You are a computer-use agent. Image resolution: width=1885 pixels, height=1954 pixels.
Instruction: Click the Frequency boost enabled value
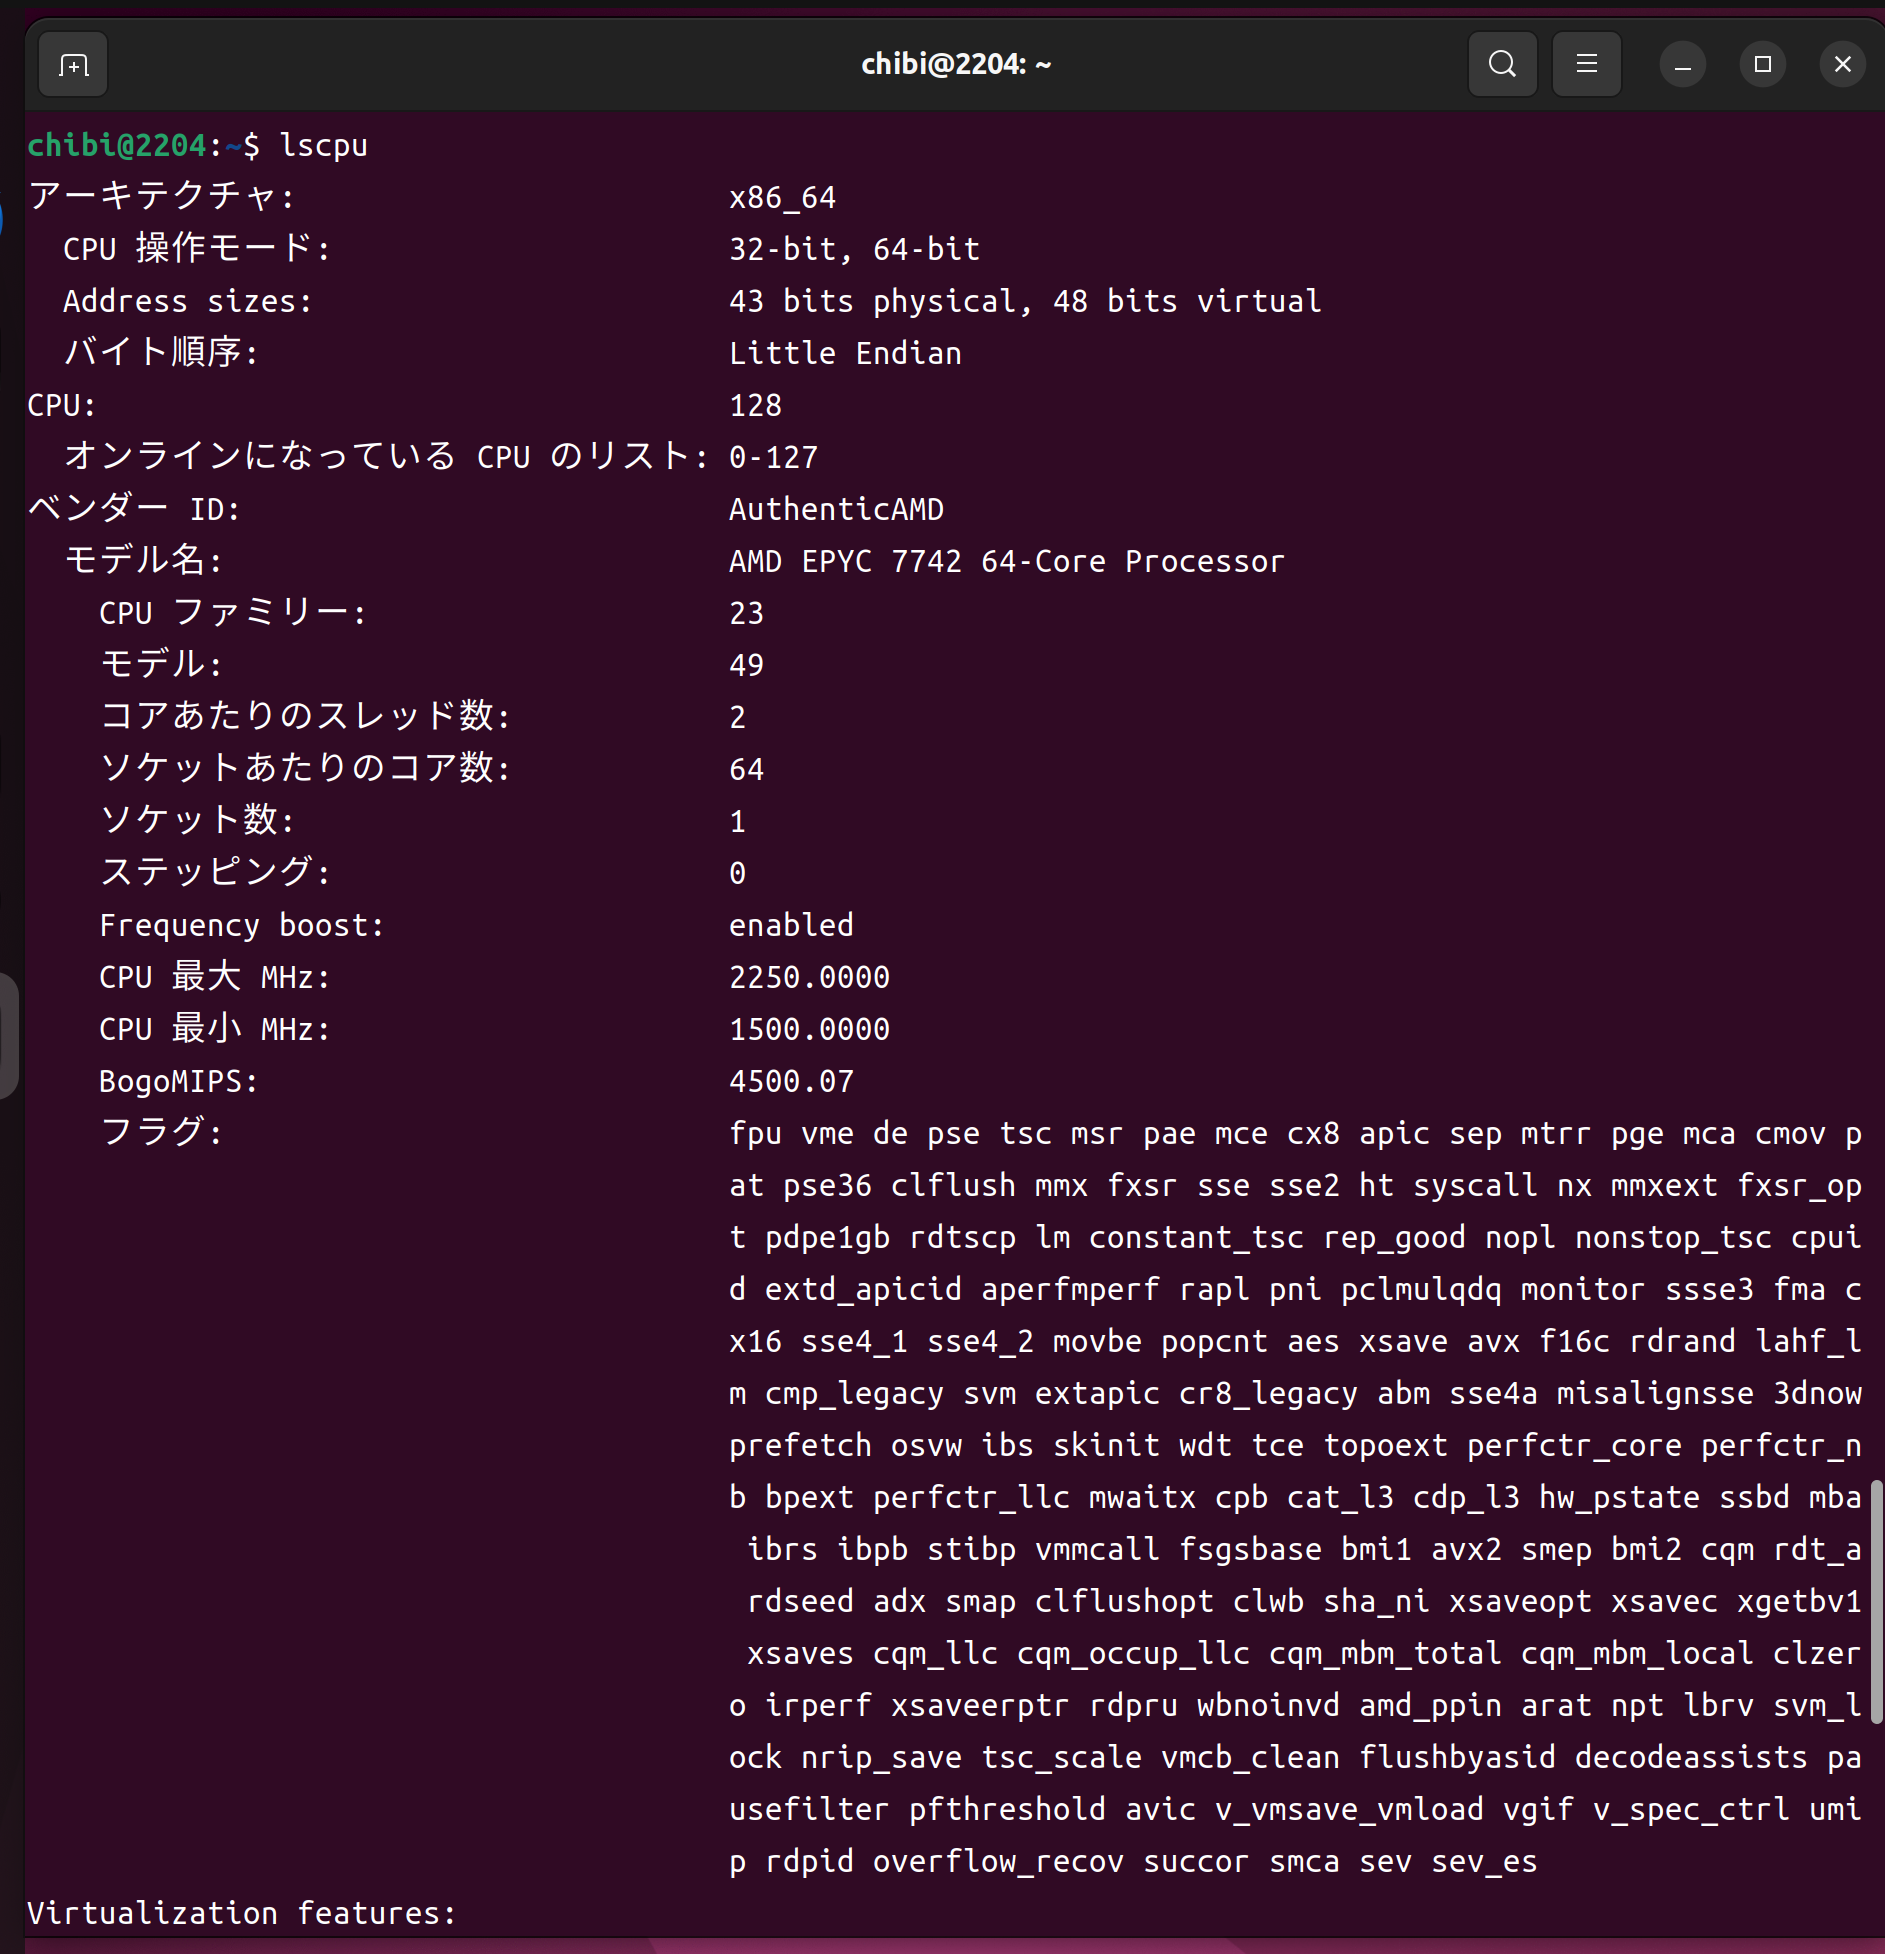click(791, 926)
